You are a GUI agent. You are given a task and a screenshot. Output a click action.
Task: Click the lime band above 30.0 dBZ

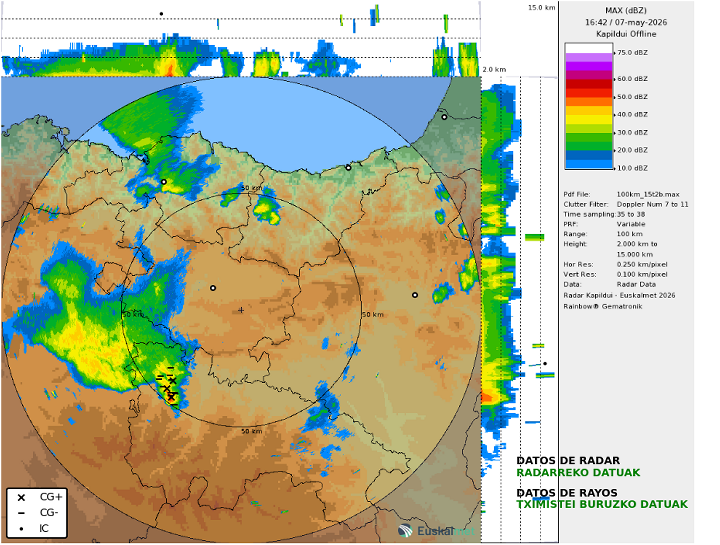coord(589,129)
